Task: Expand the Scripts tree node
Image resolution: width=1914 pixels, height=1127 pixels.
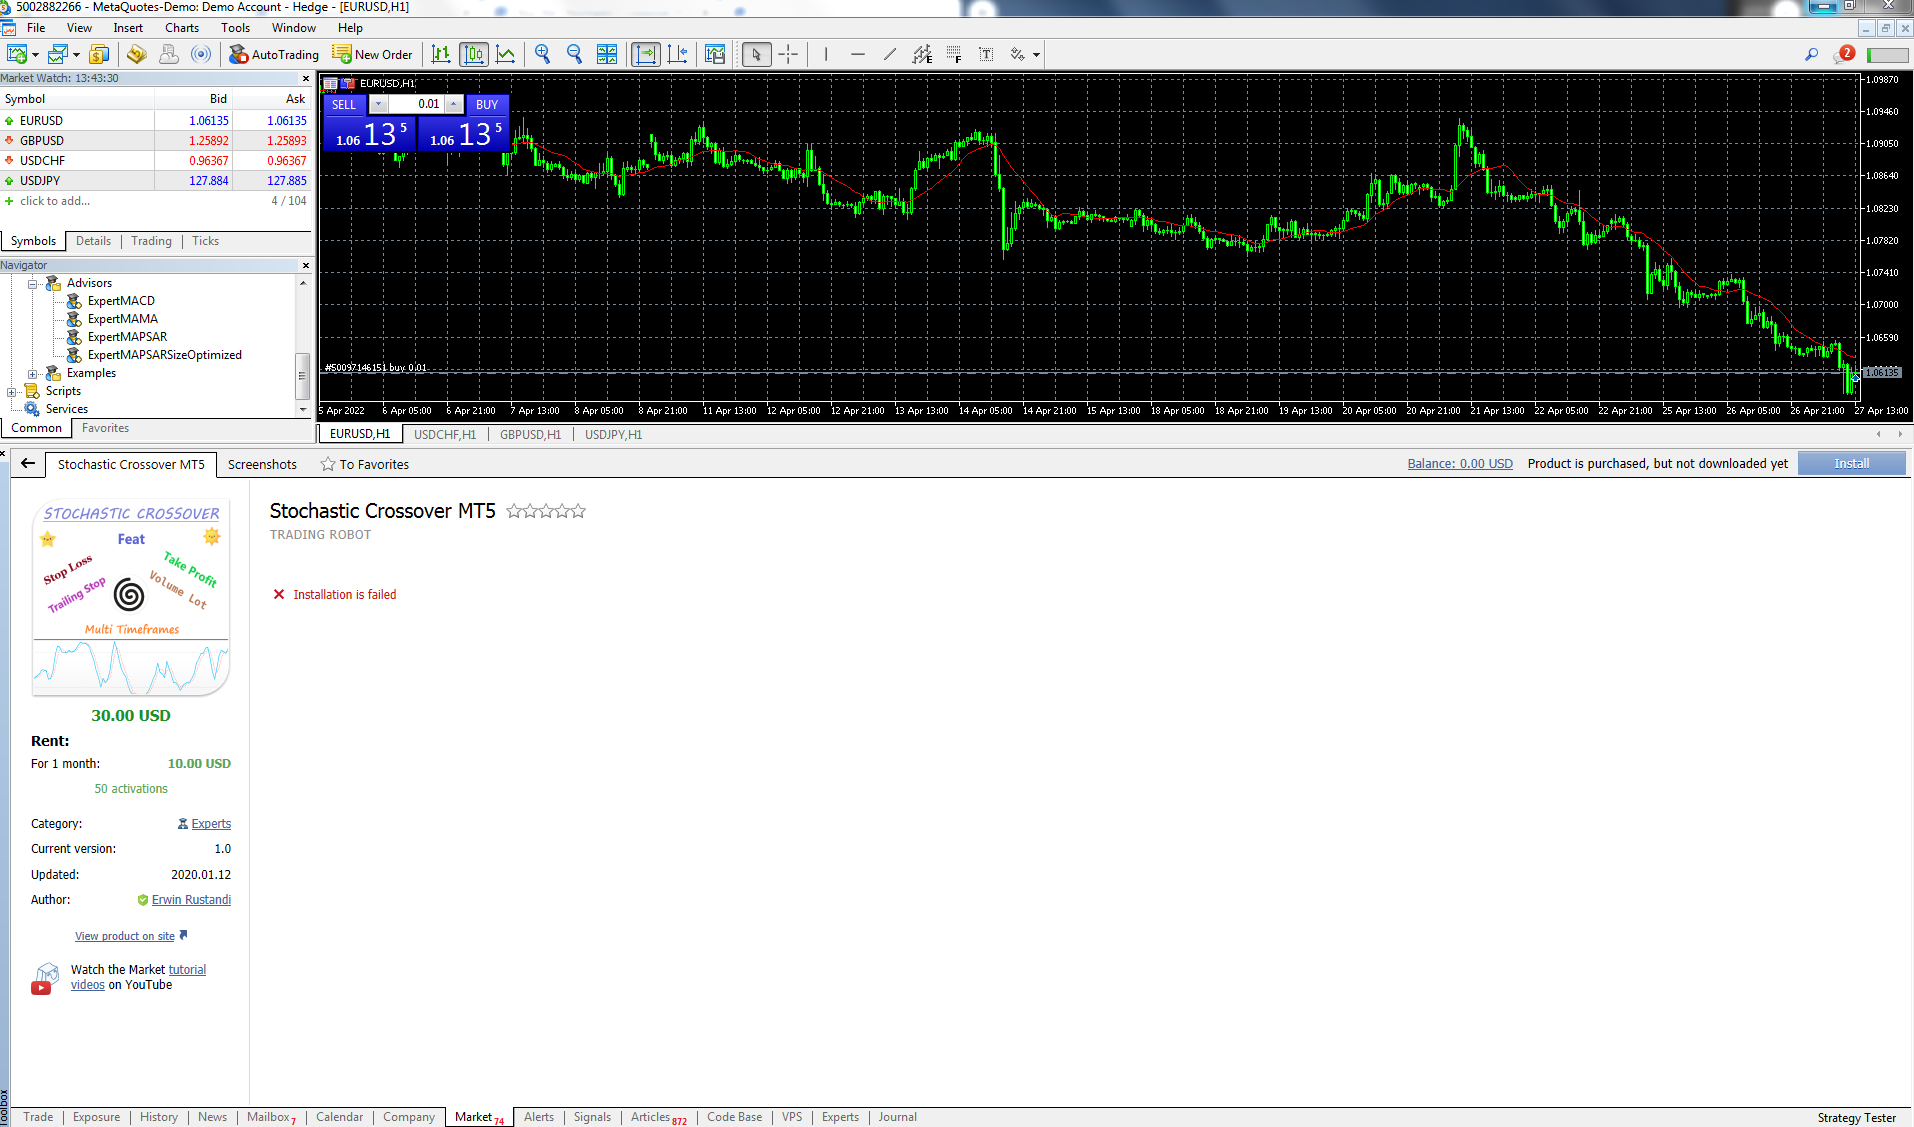Action: tap(12, 392)
